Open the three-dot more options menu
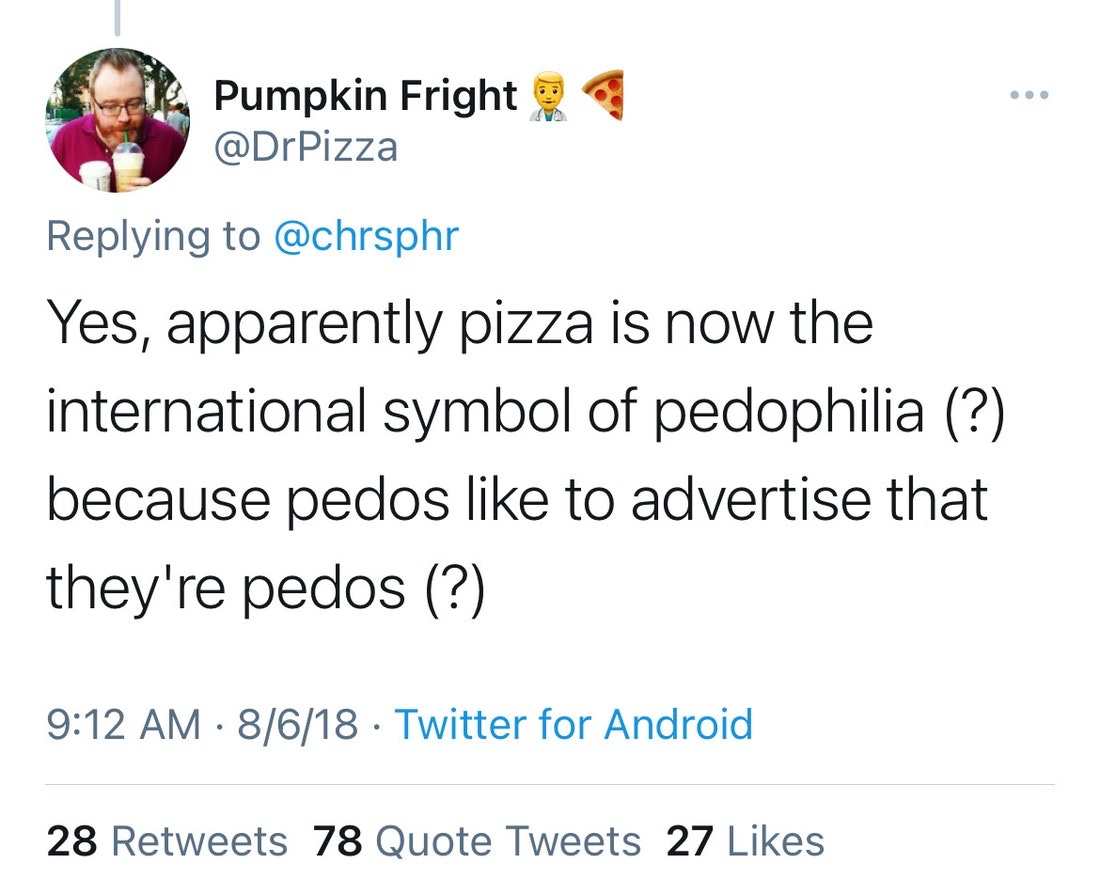1100x895 pixels. tap(1029, 96)
